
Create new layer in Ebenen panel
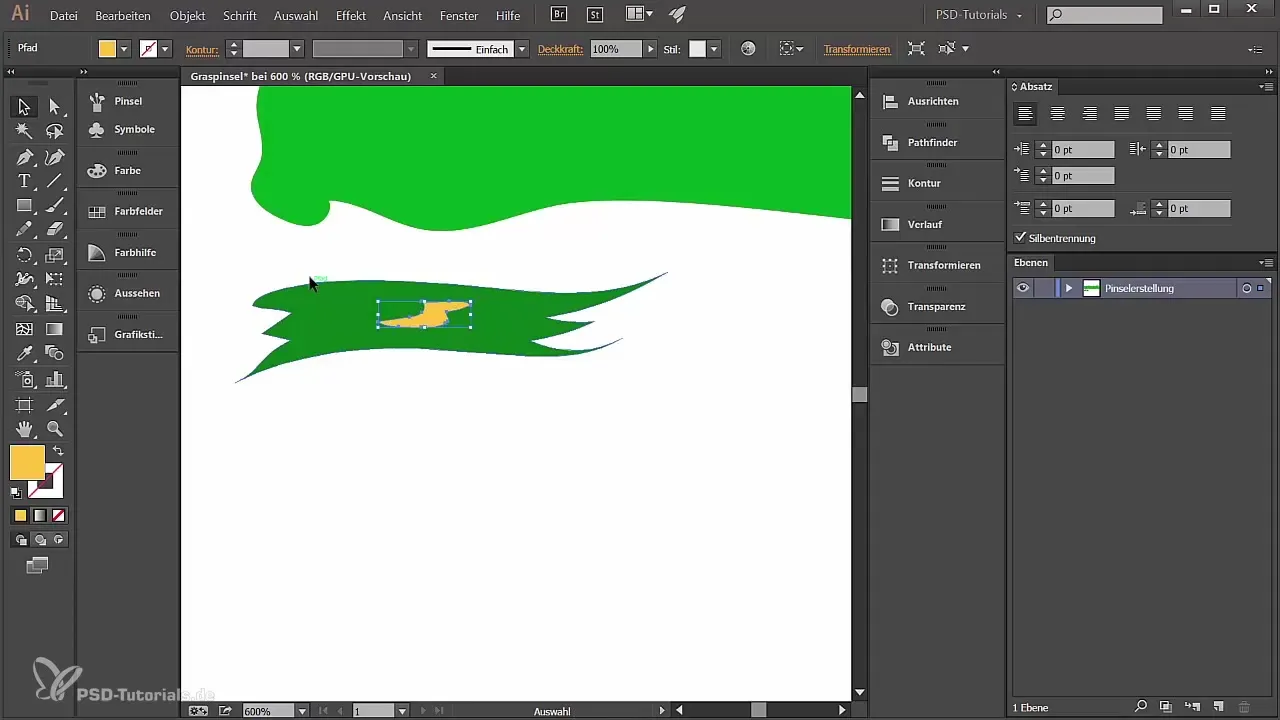(1217, 707)
